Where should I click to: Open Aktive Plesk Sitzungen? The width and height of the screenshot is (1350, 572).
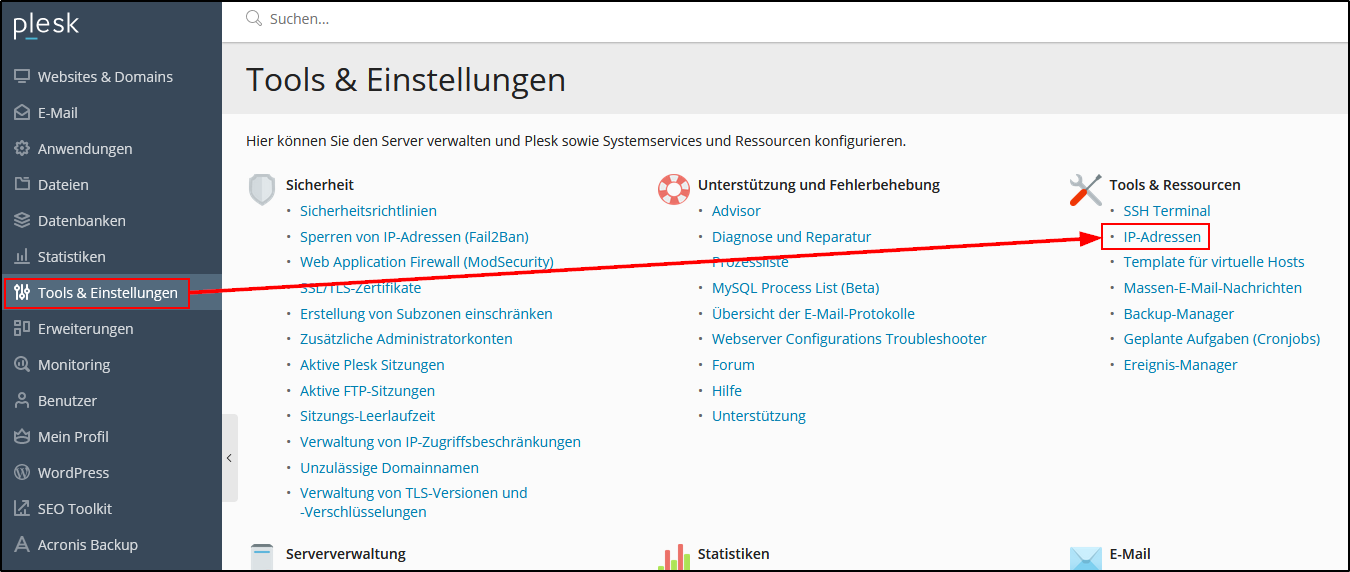372,365
